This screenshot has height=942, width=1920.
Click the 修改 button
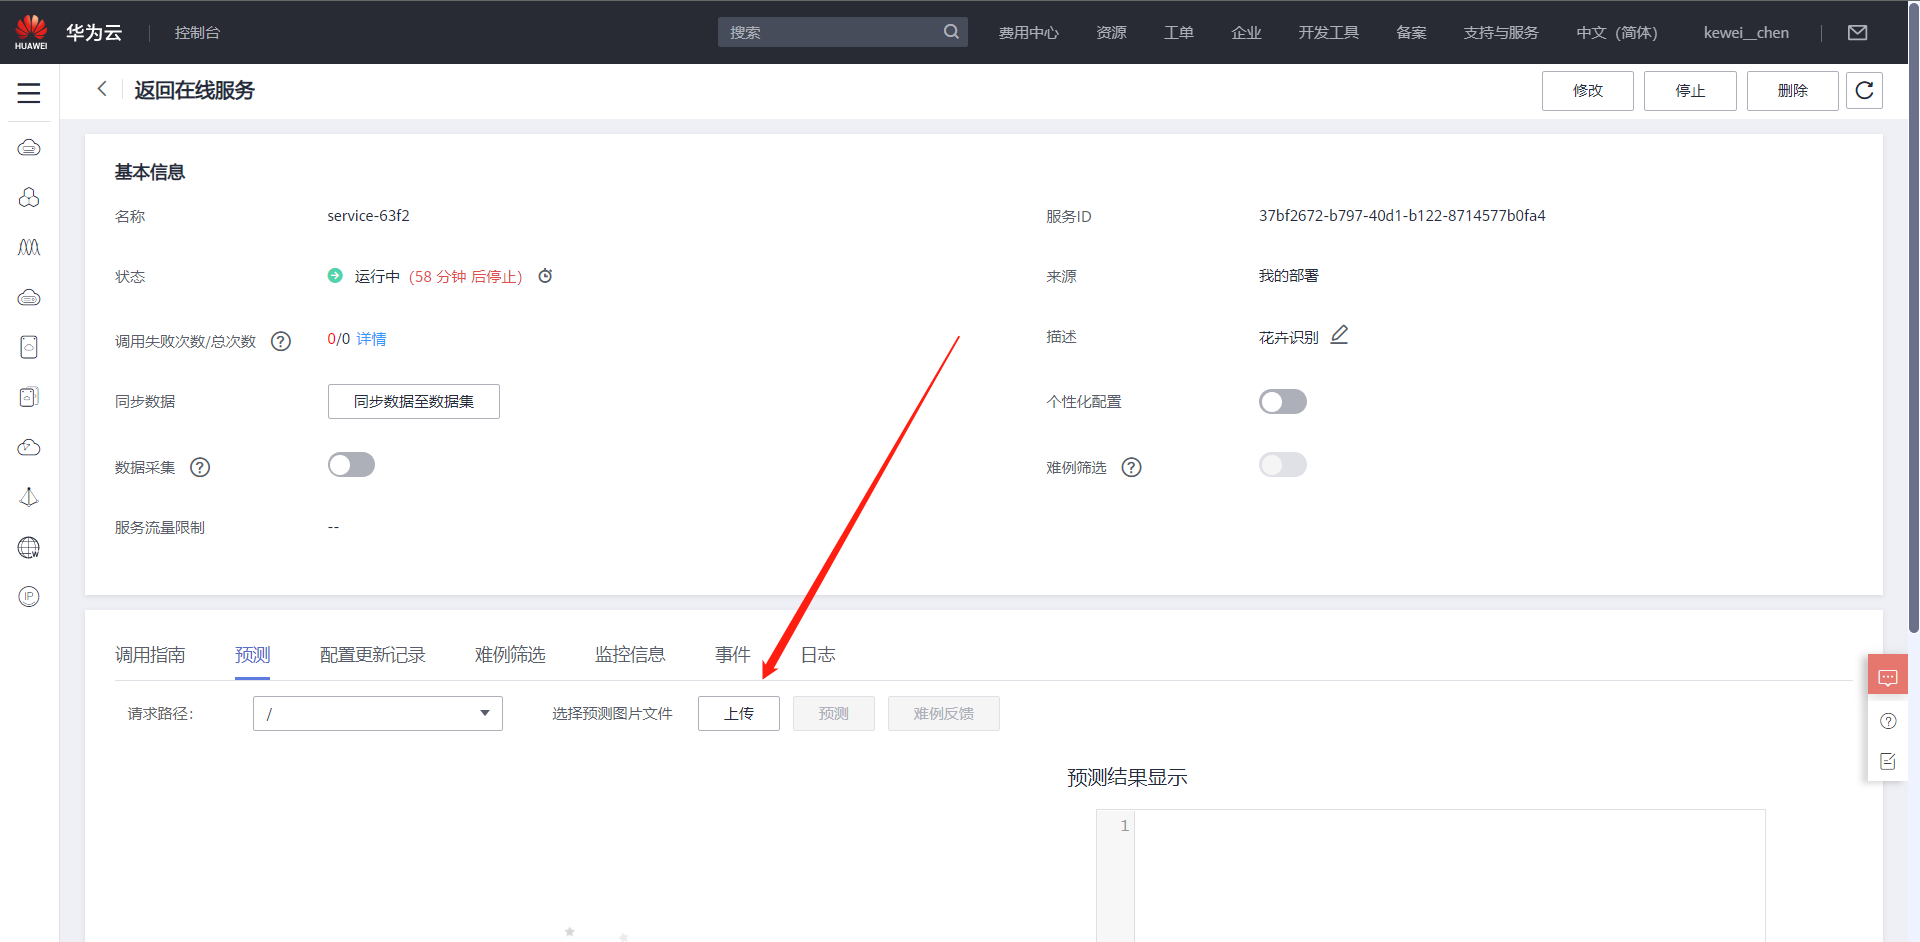click(x=1588, y=91)
